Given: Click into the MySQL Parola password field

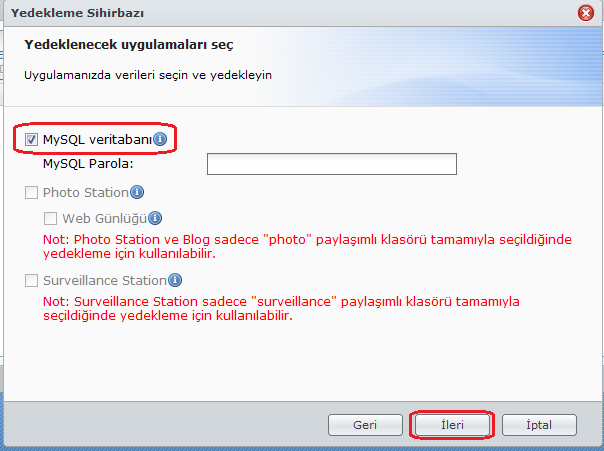Looking at the screenshot, I should [x=331, y=164].
